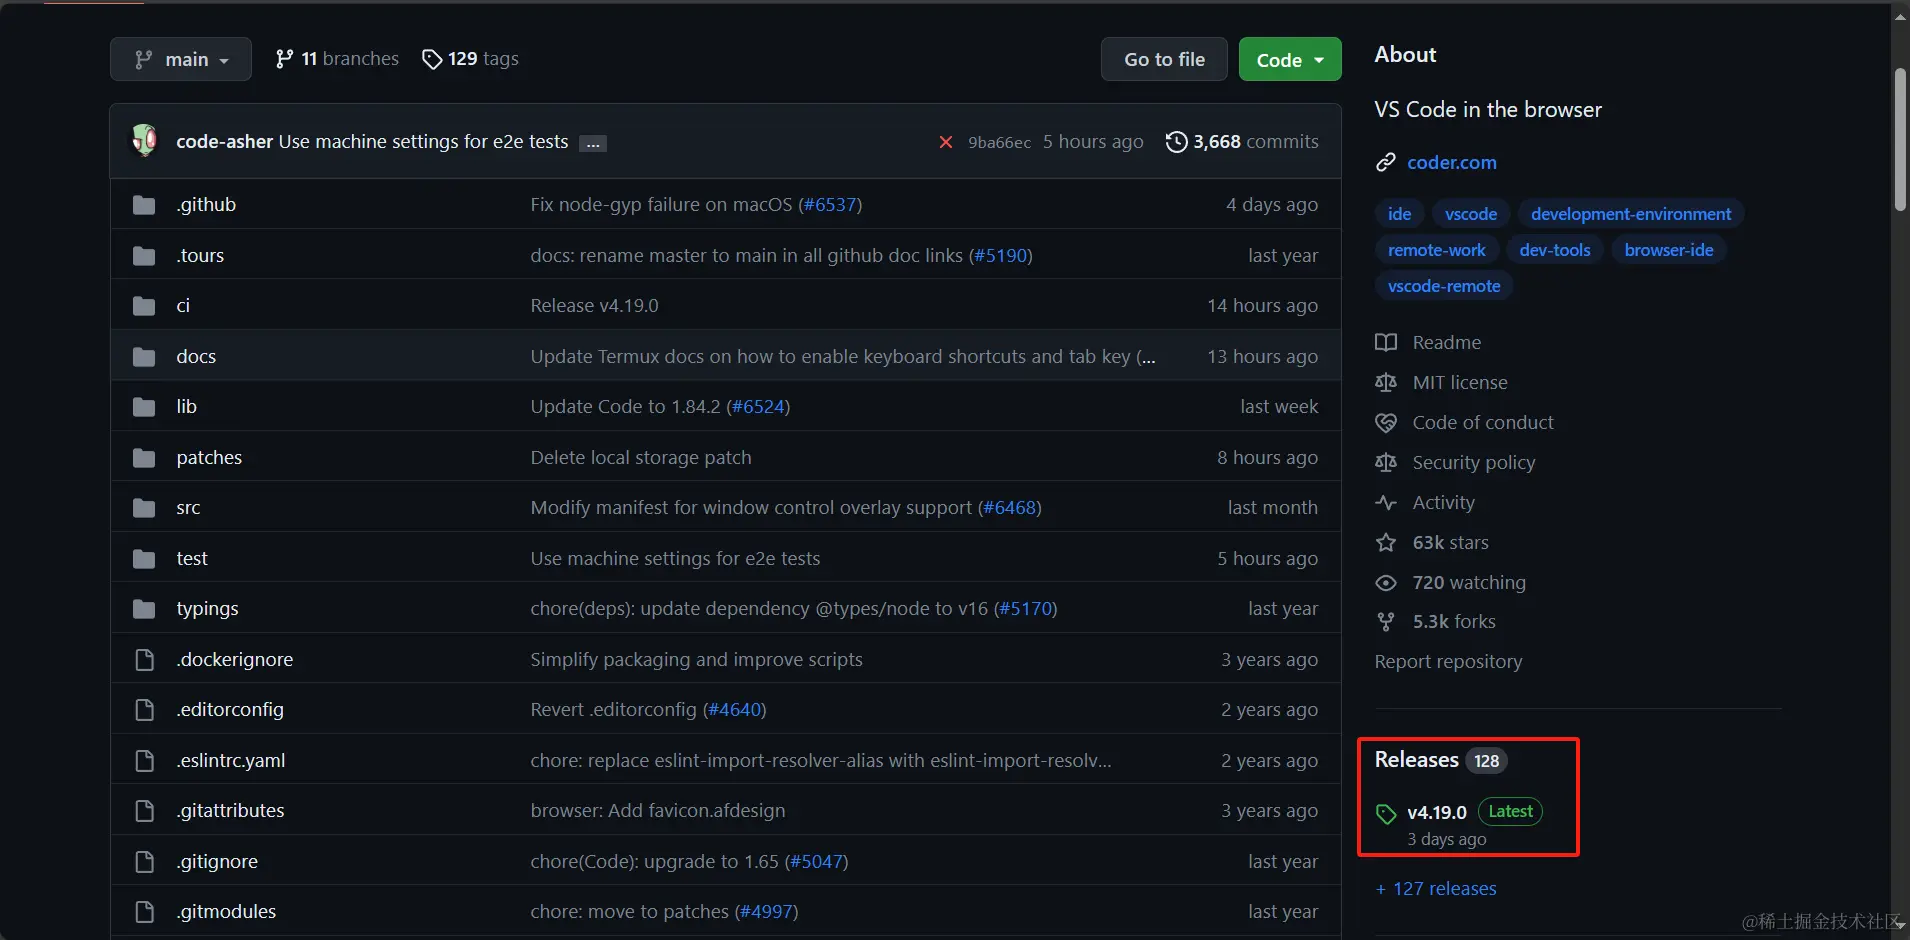Open pull request #6524 link
This screenshot has height=940, width=1910.
point(759,407)
